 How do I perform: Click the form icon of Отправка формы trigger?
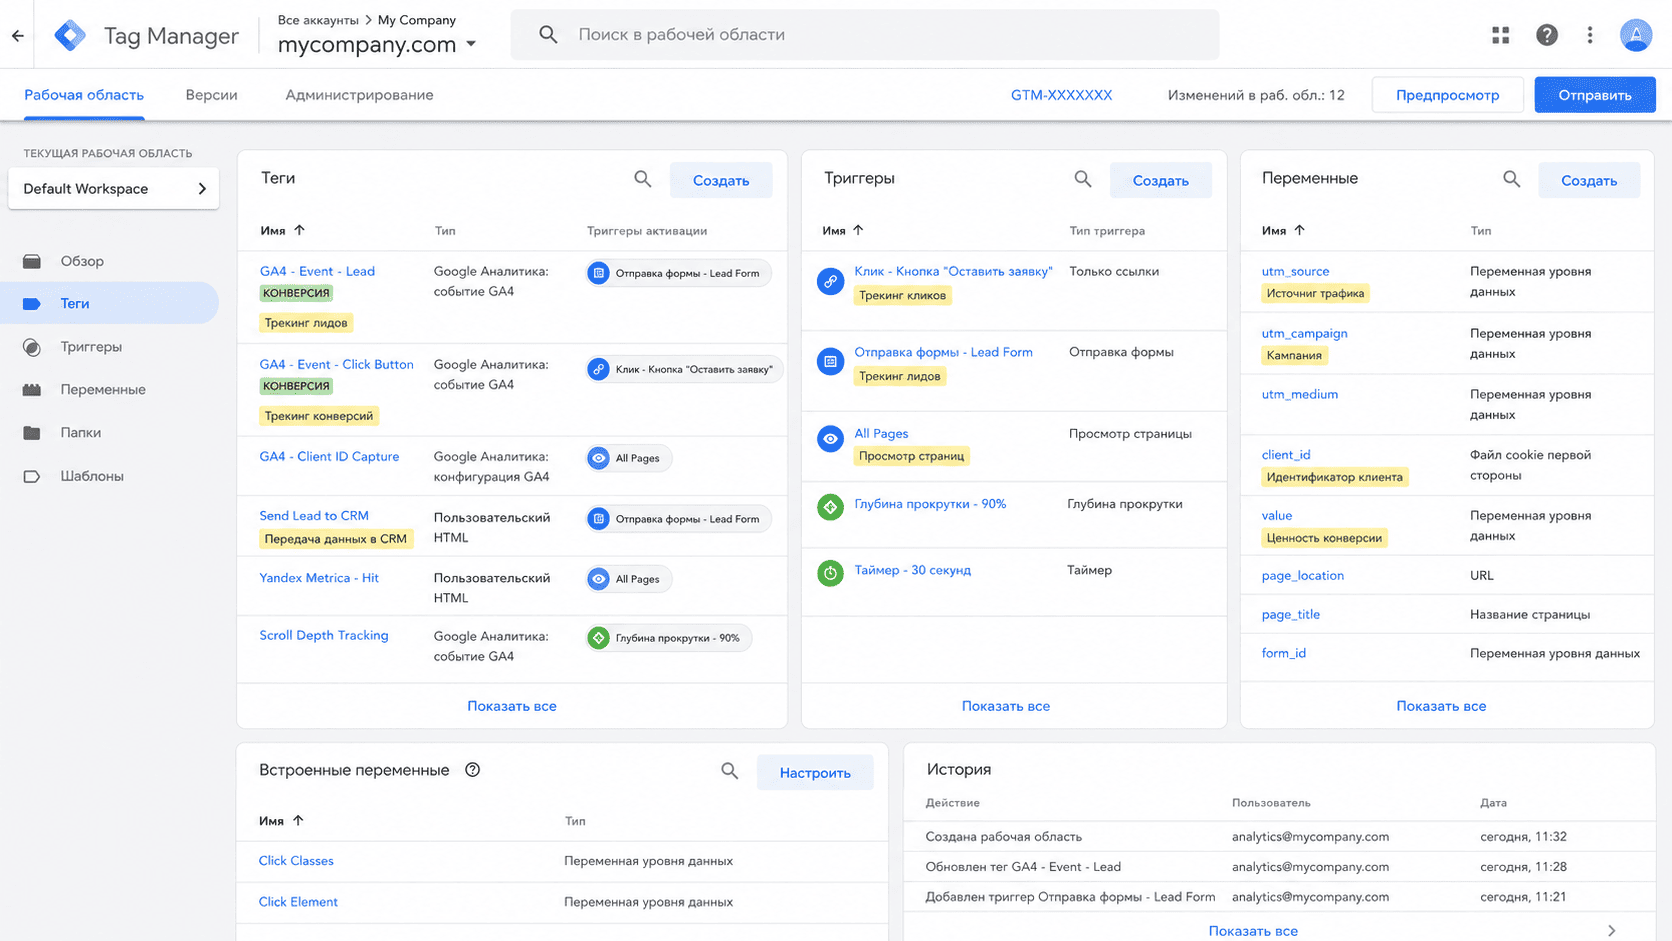(830, 362)
